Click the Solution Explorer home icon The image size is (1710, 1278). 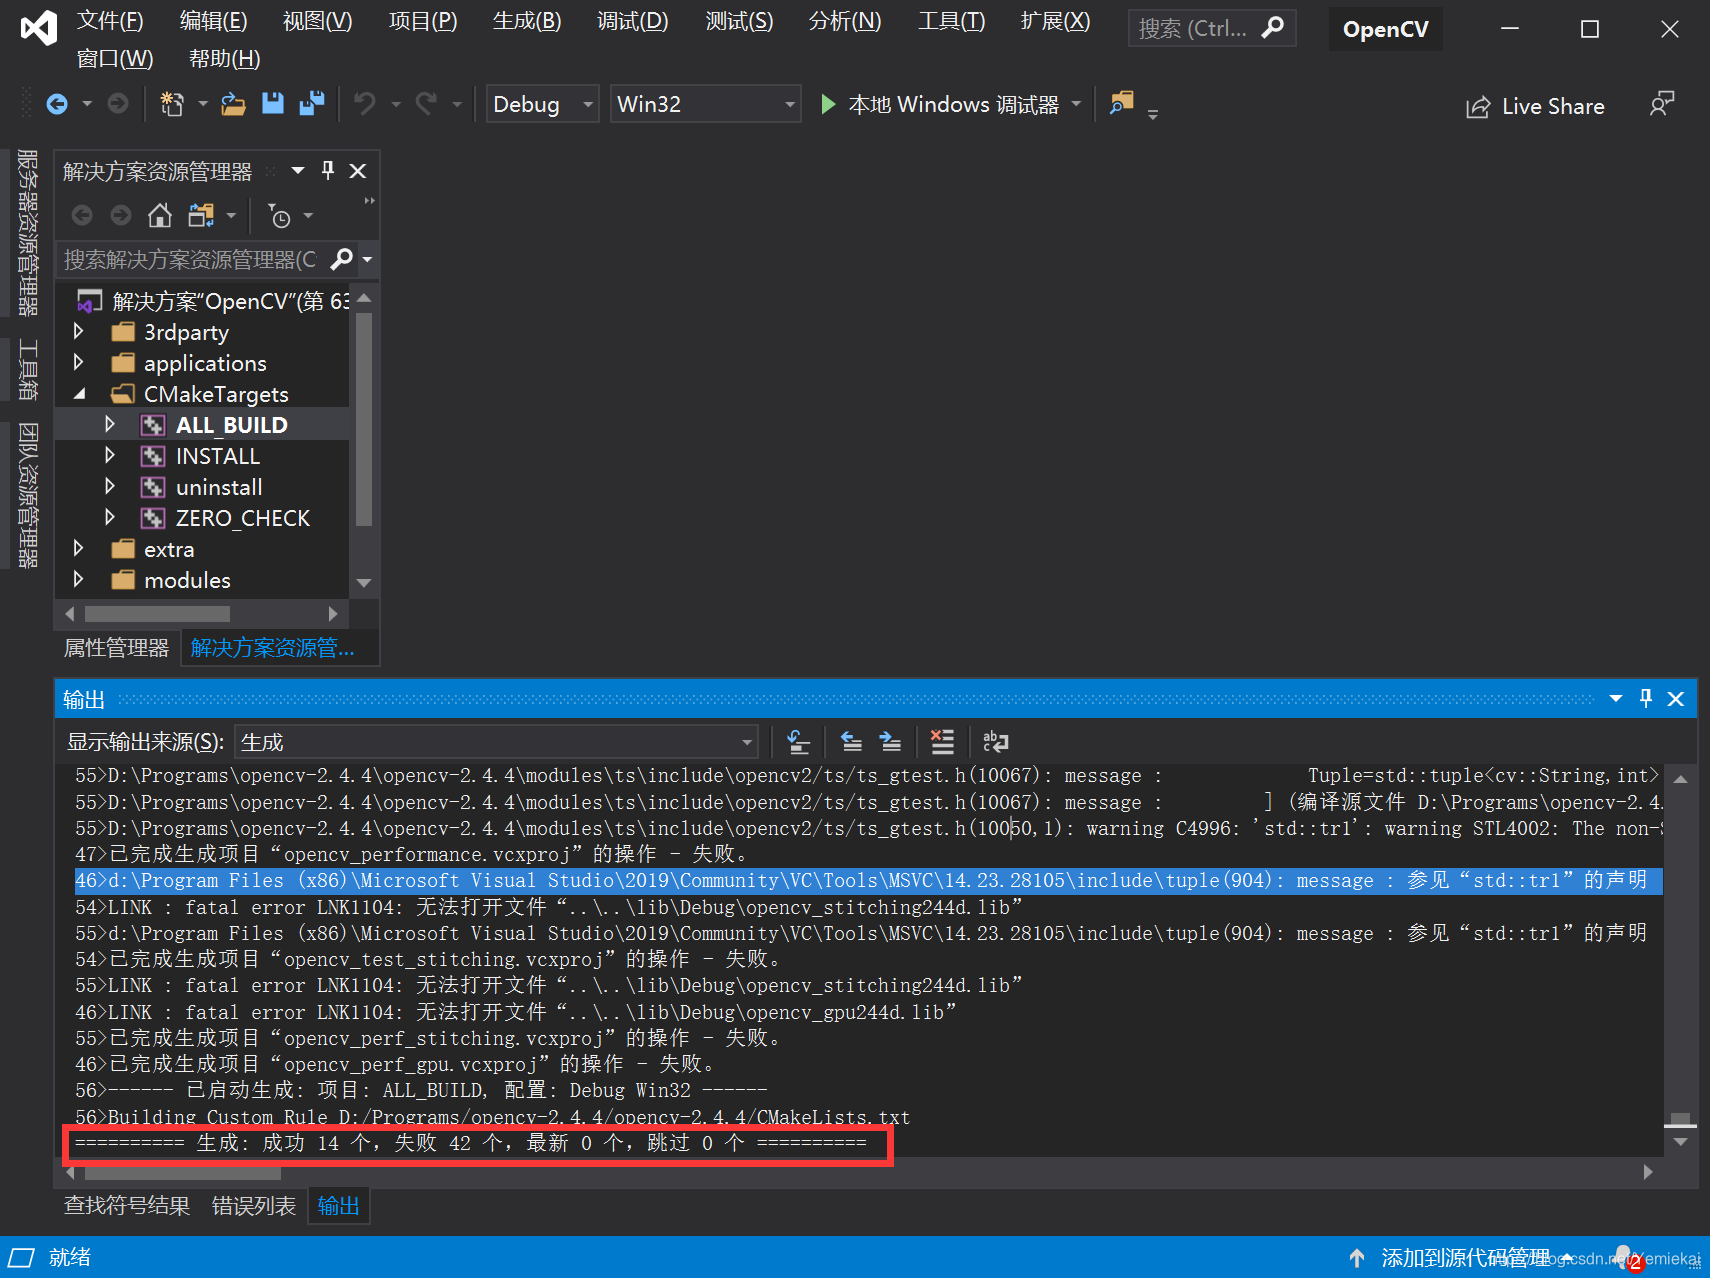pyautogui.click(x=160, y=215)
